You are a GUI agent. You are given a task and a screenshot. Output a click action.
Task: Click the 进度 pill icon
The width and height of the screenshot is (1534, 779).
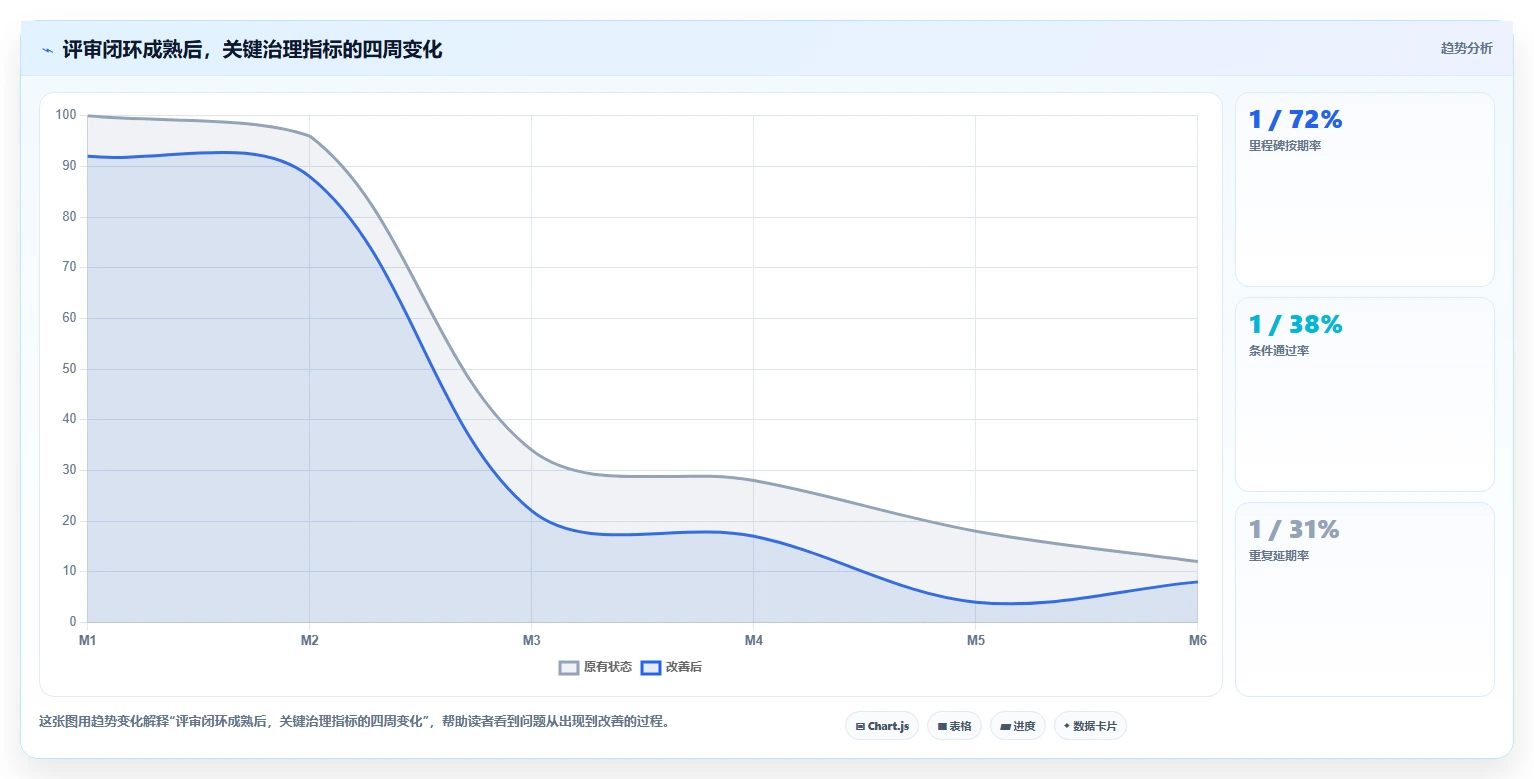1005,727
